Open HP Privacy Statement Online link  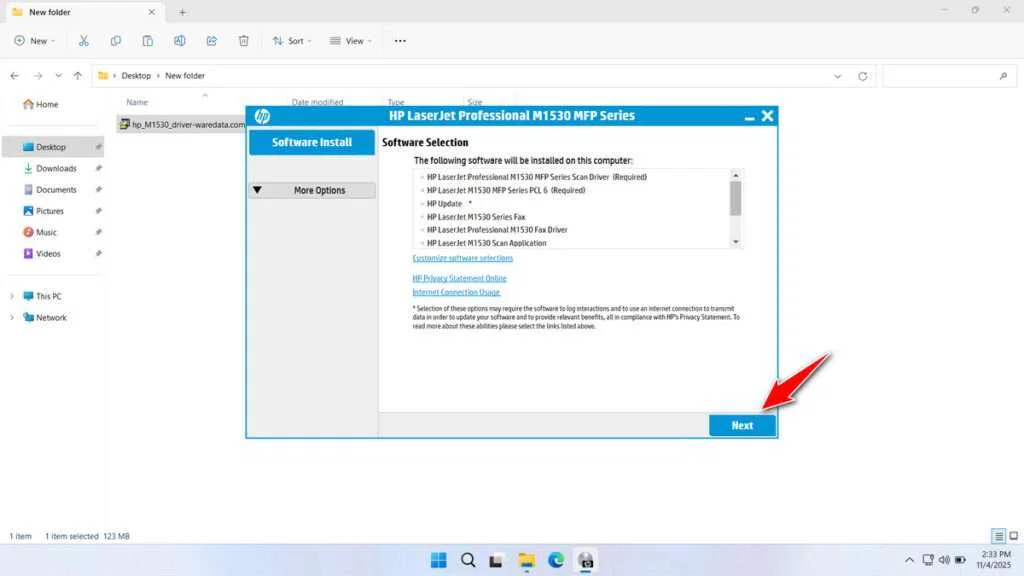click(459, 278)
